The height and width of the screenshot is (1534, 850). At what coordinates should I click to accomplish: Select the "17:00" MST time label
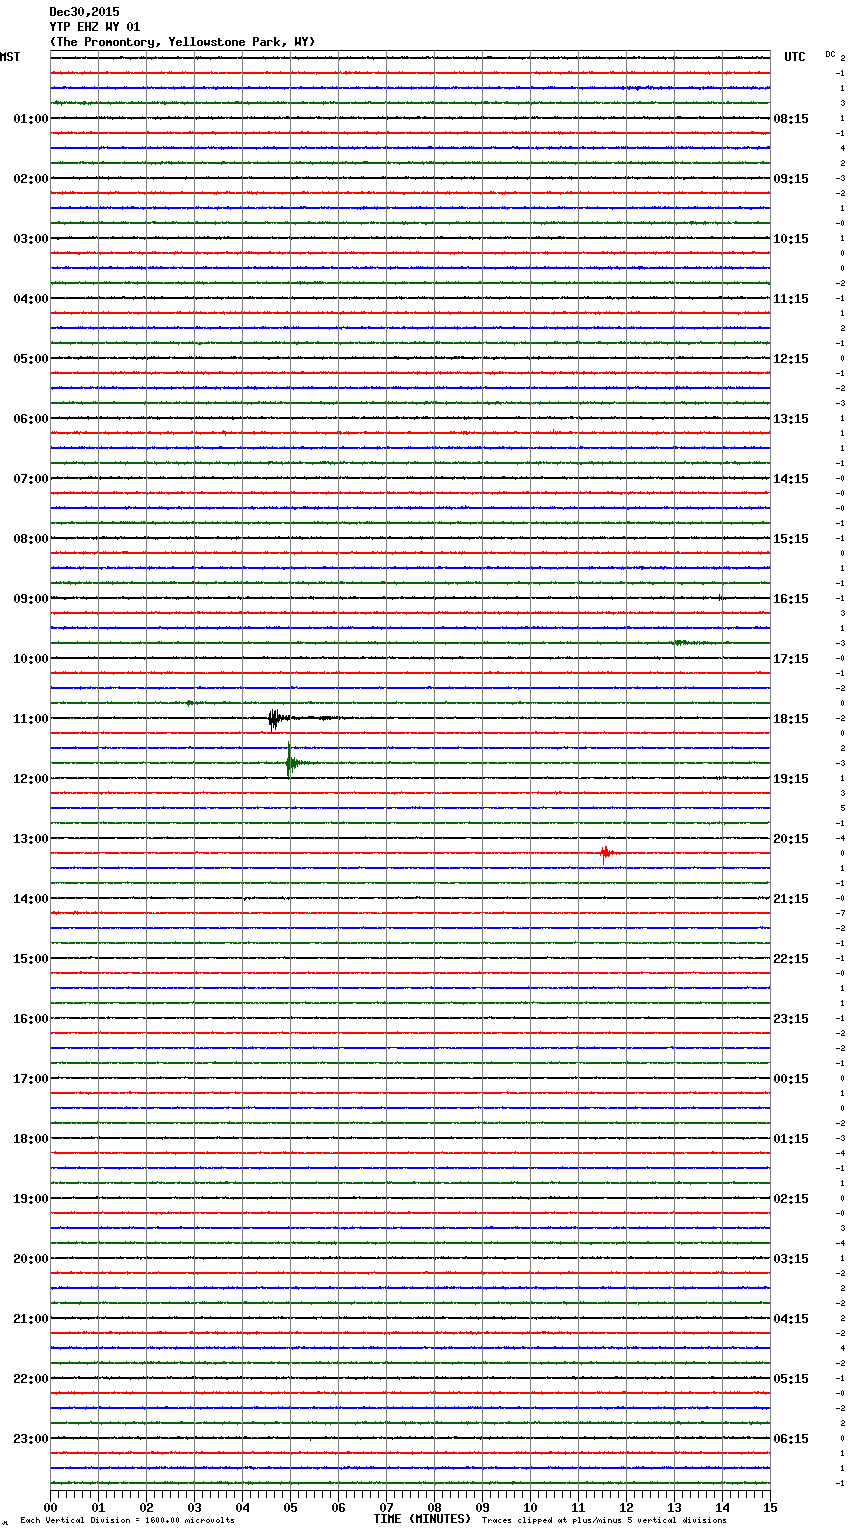click(31, 1079)
